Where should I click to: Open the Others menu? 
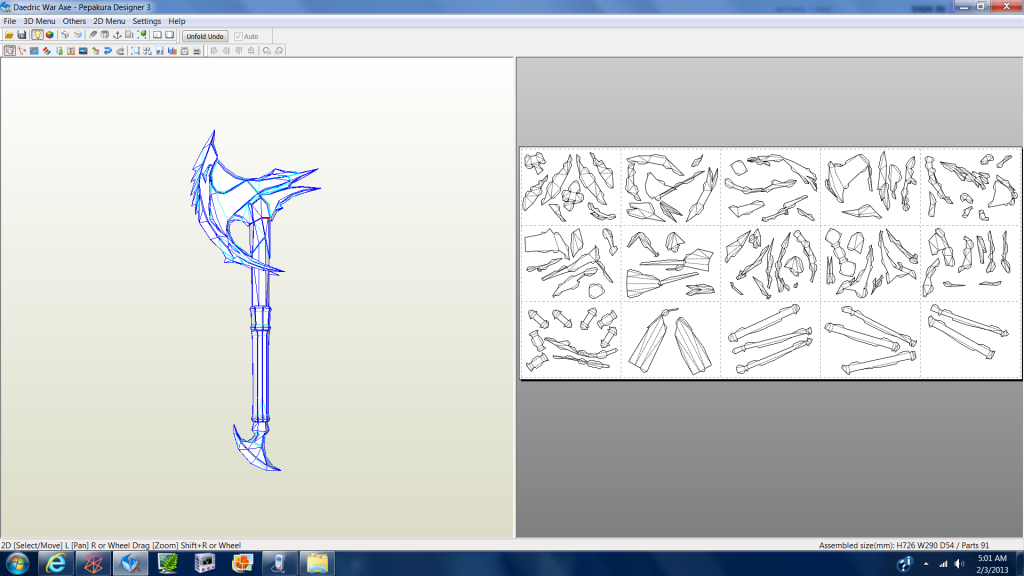point(74,21)
